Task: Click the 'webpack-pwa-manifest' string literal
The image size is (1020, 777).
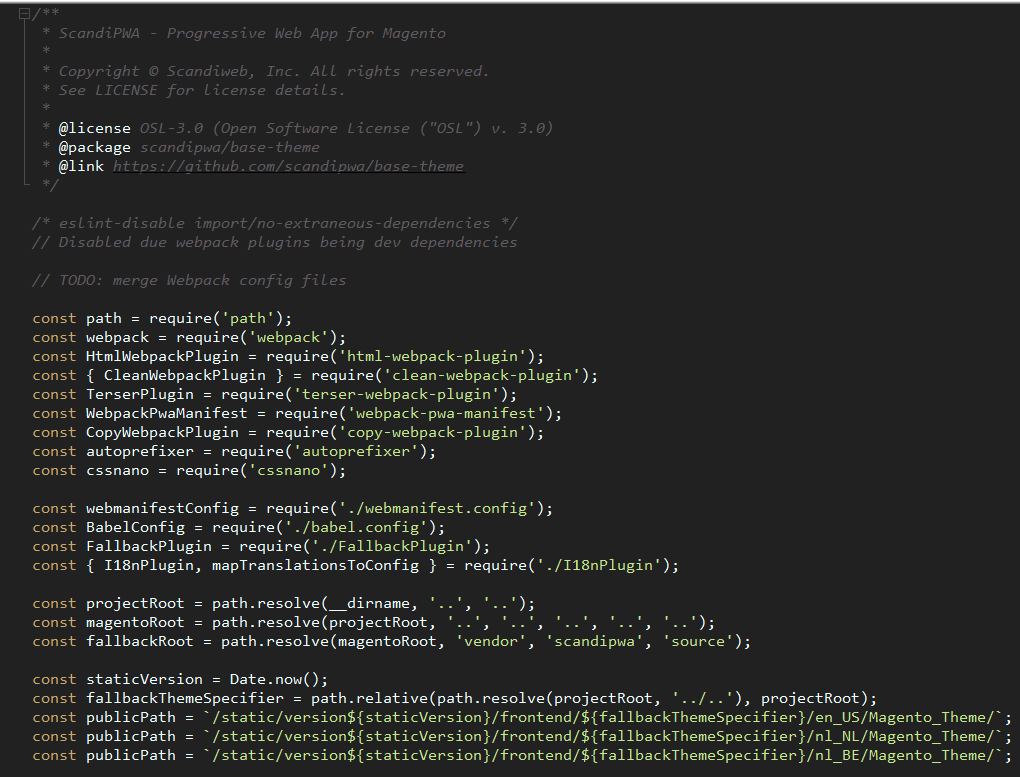Action: pyautogui.click(x=446, y=413)
